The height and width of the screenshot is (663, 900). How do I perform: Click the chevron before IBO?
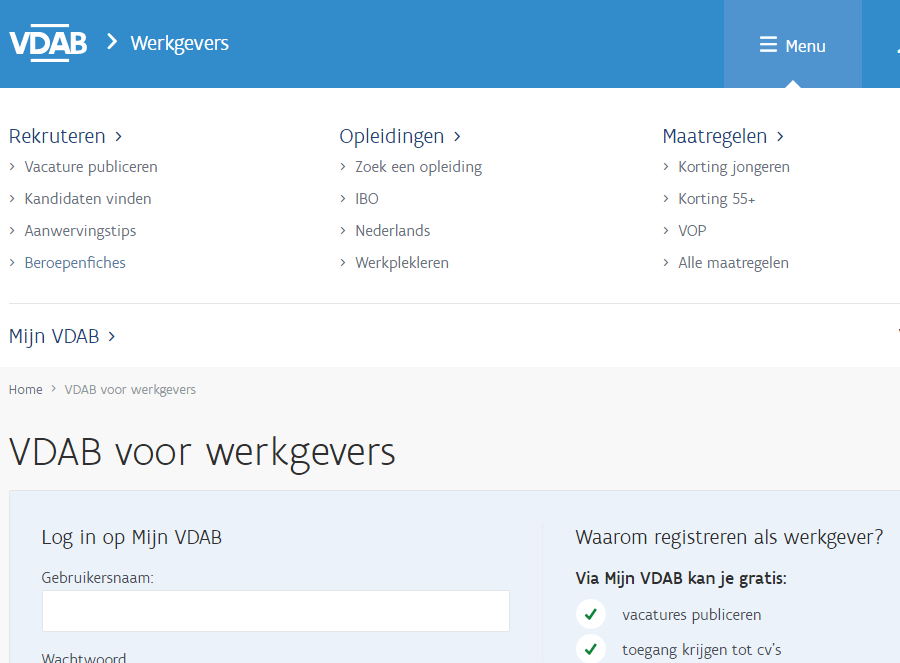[343, 199]
